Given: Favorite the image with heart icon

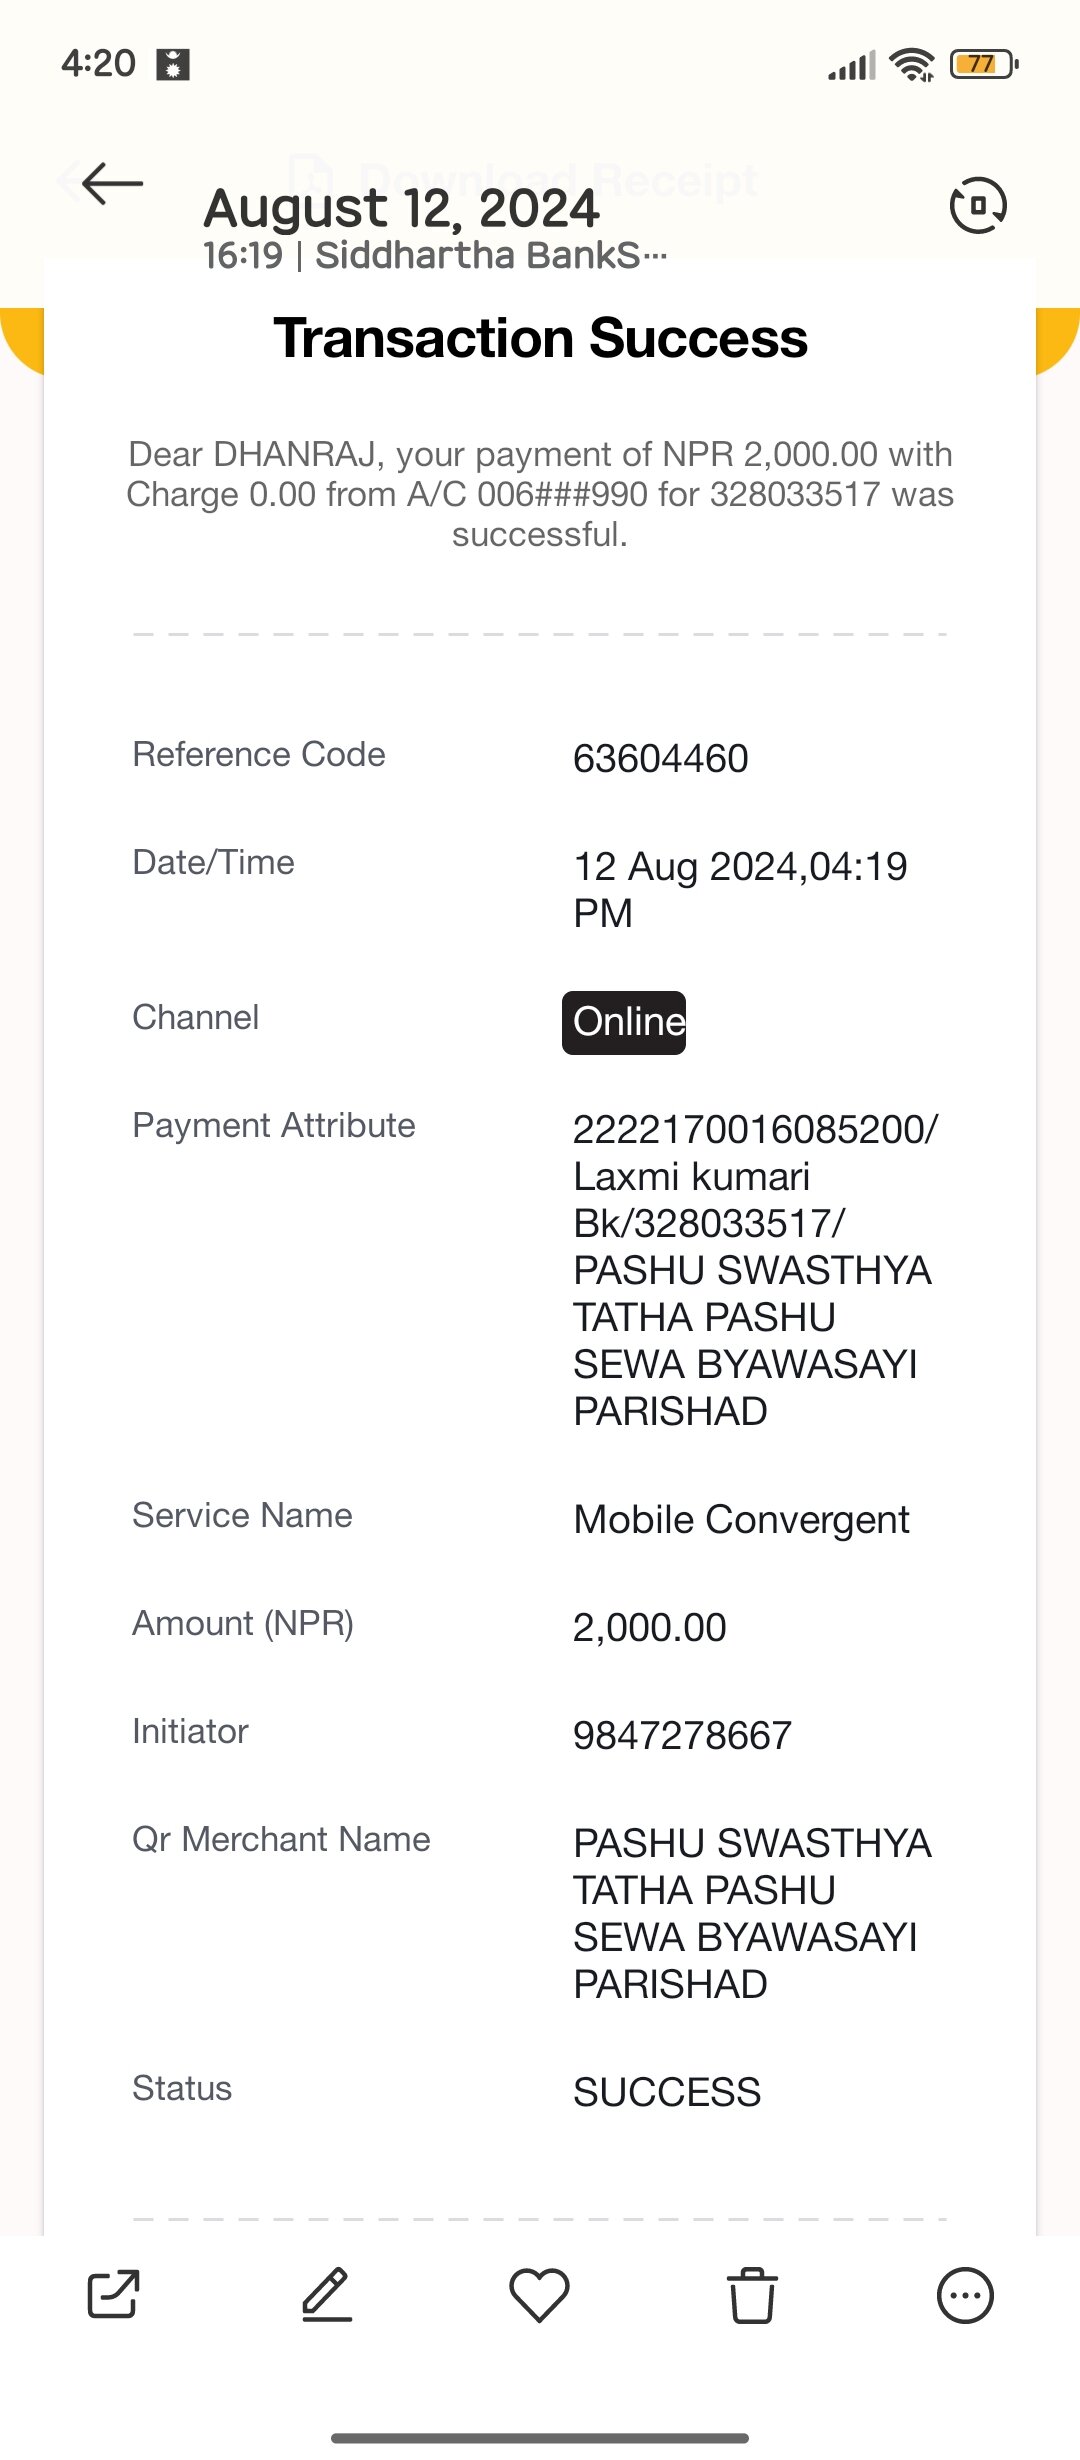Looking at the screenshot, I should pyautogui.click(x=539, y=2294).
